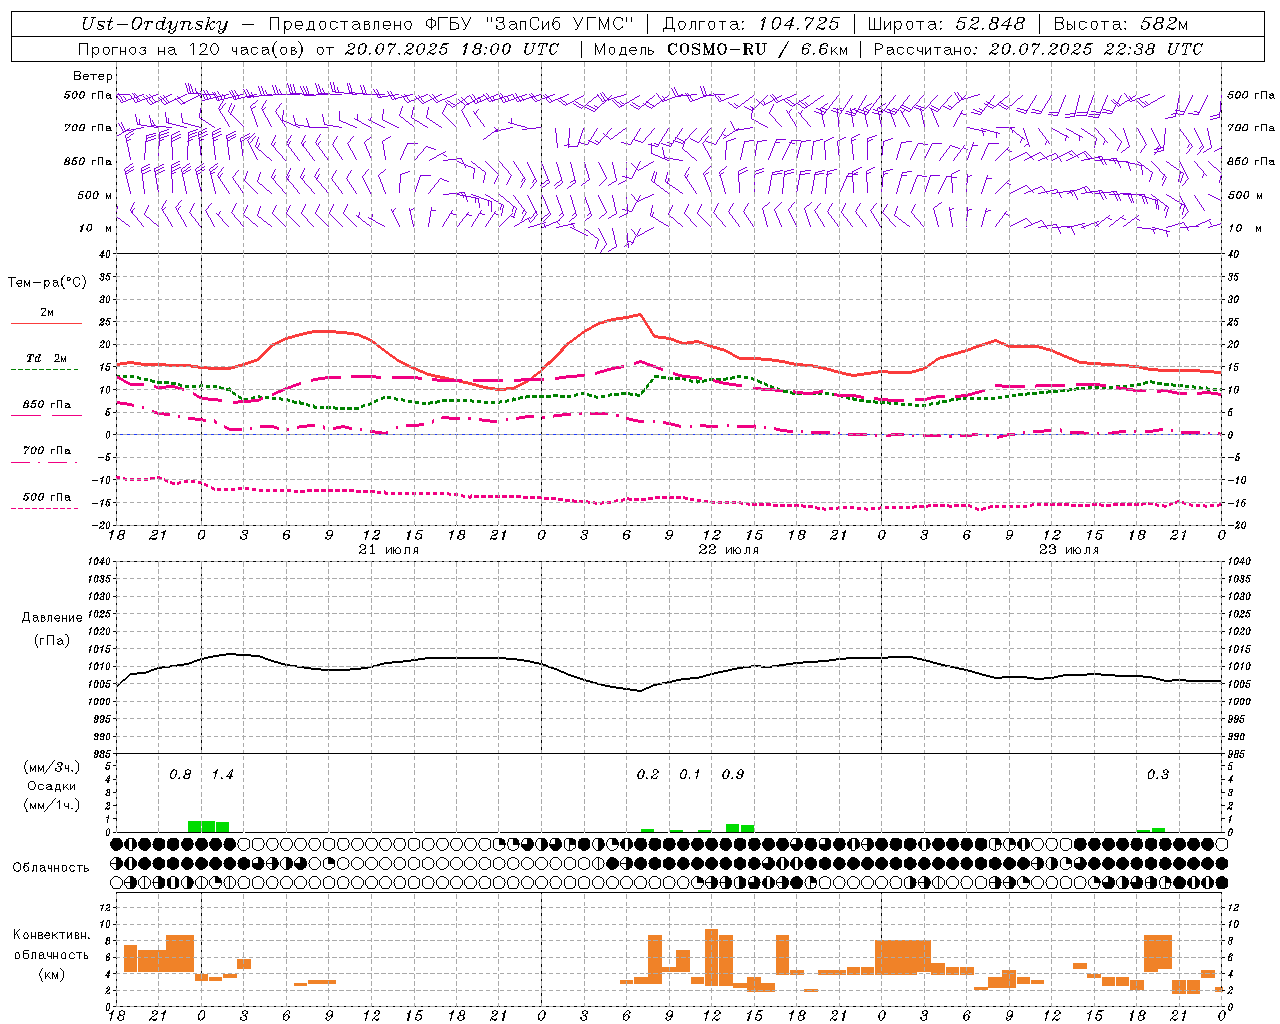Click the 'Облачность' cloud cover label
The width and height of the screenshot is (1280, 1024).
[x=51, y=867]
